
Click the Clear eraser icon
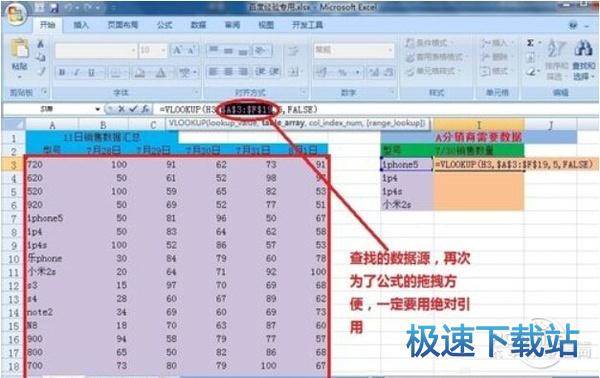point(530,72)
